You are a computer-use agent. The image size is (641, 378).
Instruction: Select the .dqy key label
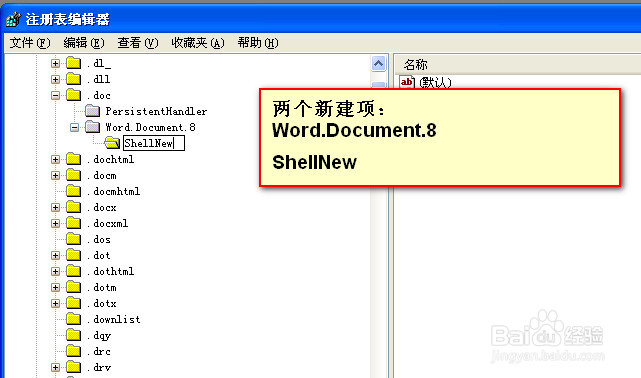[x=99, y=336]
